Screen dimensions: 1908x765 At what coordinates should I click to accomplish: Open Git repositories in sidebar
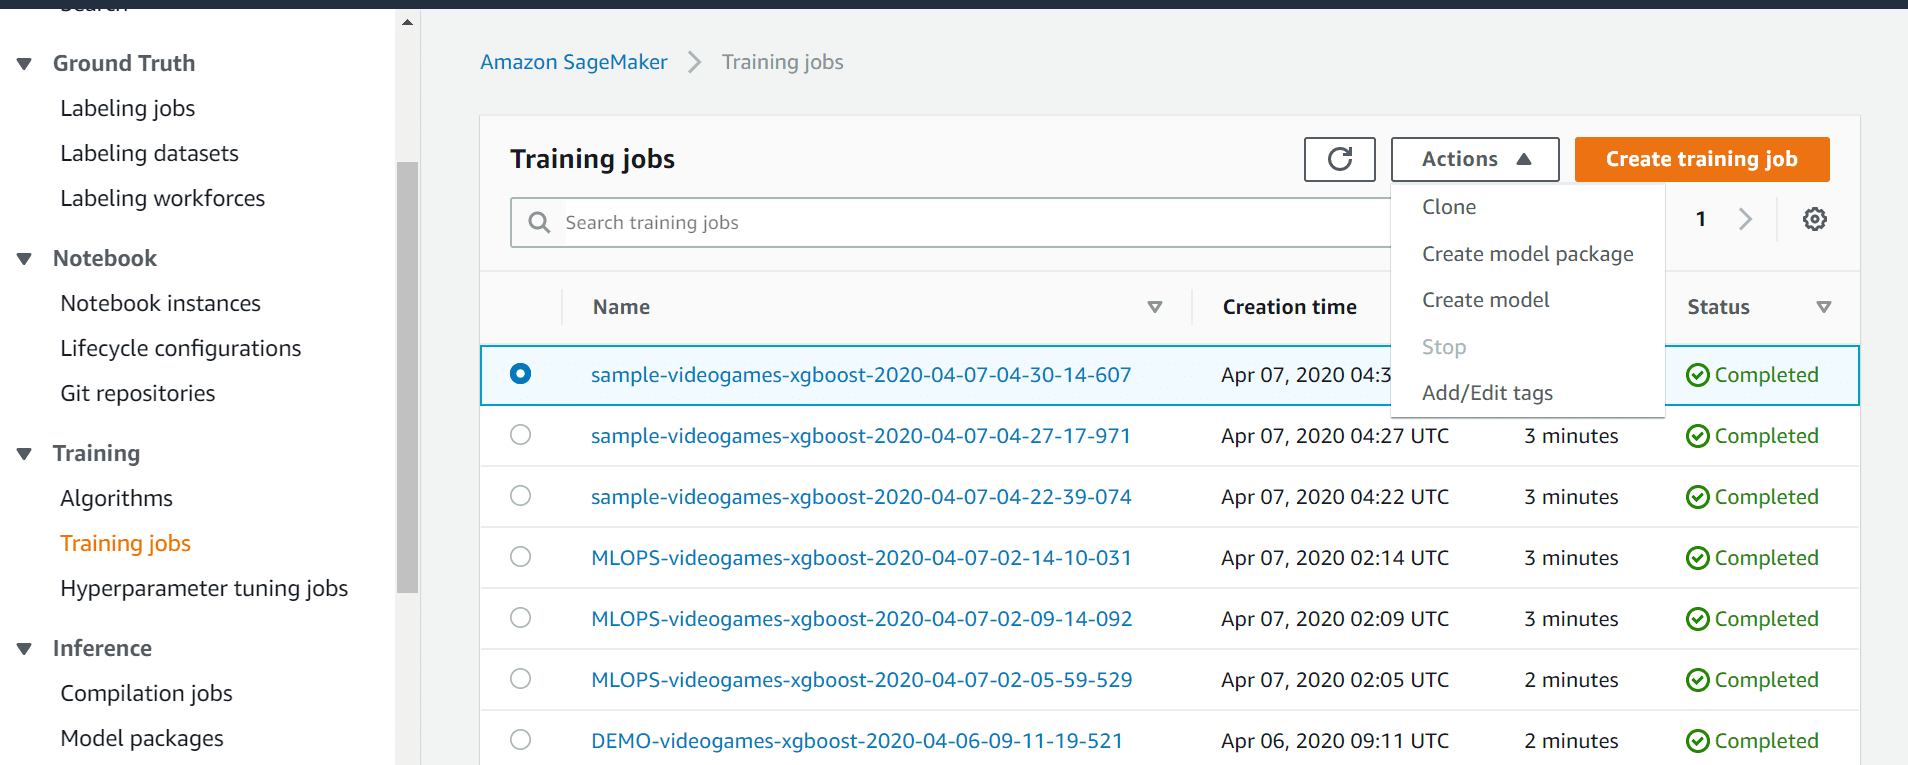tap(137, 393)
